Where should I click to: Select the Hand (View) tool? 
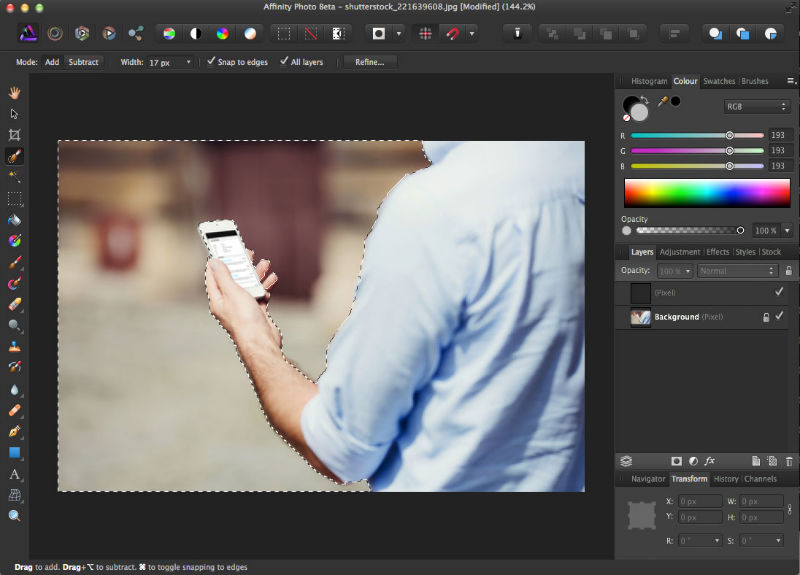tap(14, 92)
